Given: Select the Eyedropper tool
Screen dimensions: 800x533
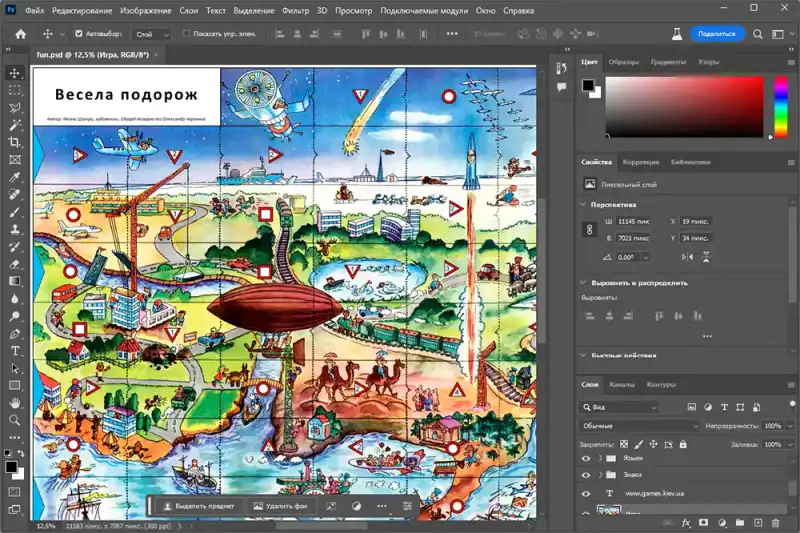Looking at the screenshot, I should point(15,177).
